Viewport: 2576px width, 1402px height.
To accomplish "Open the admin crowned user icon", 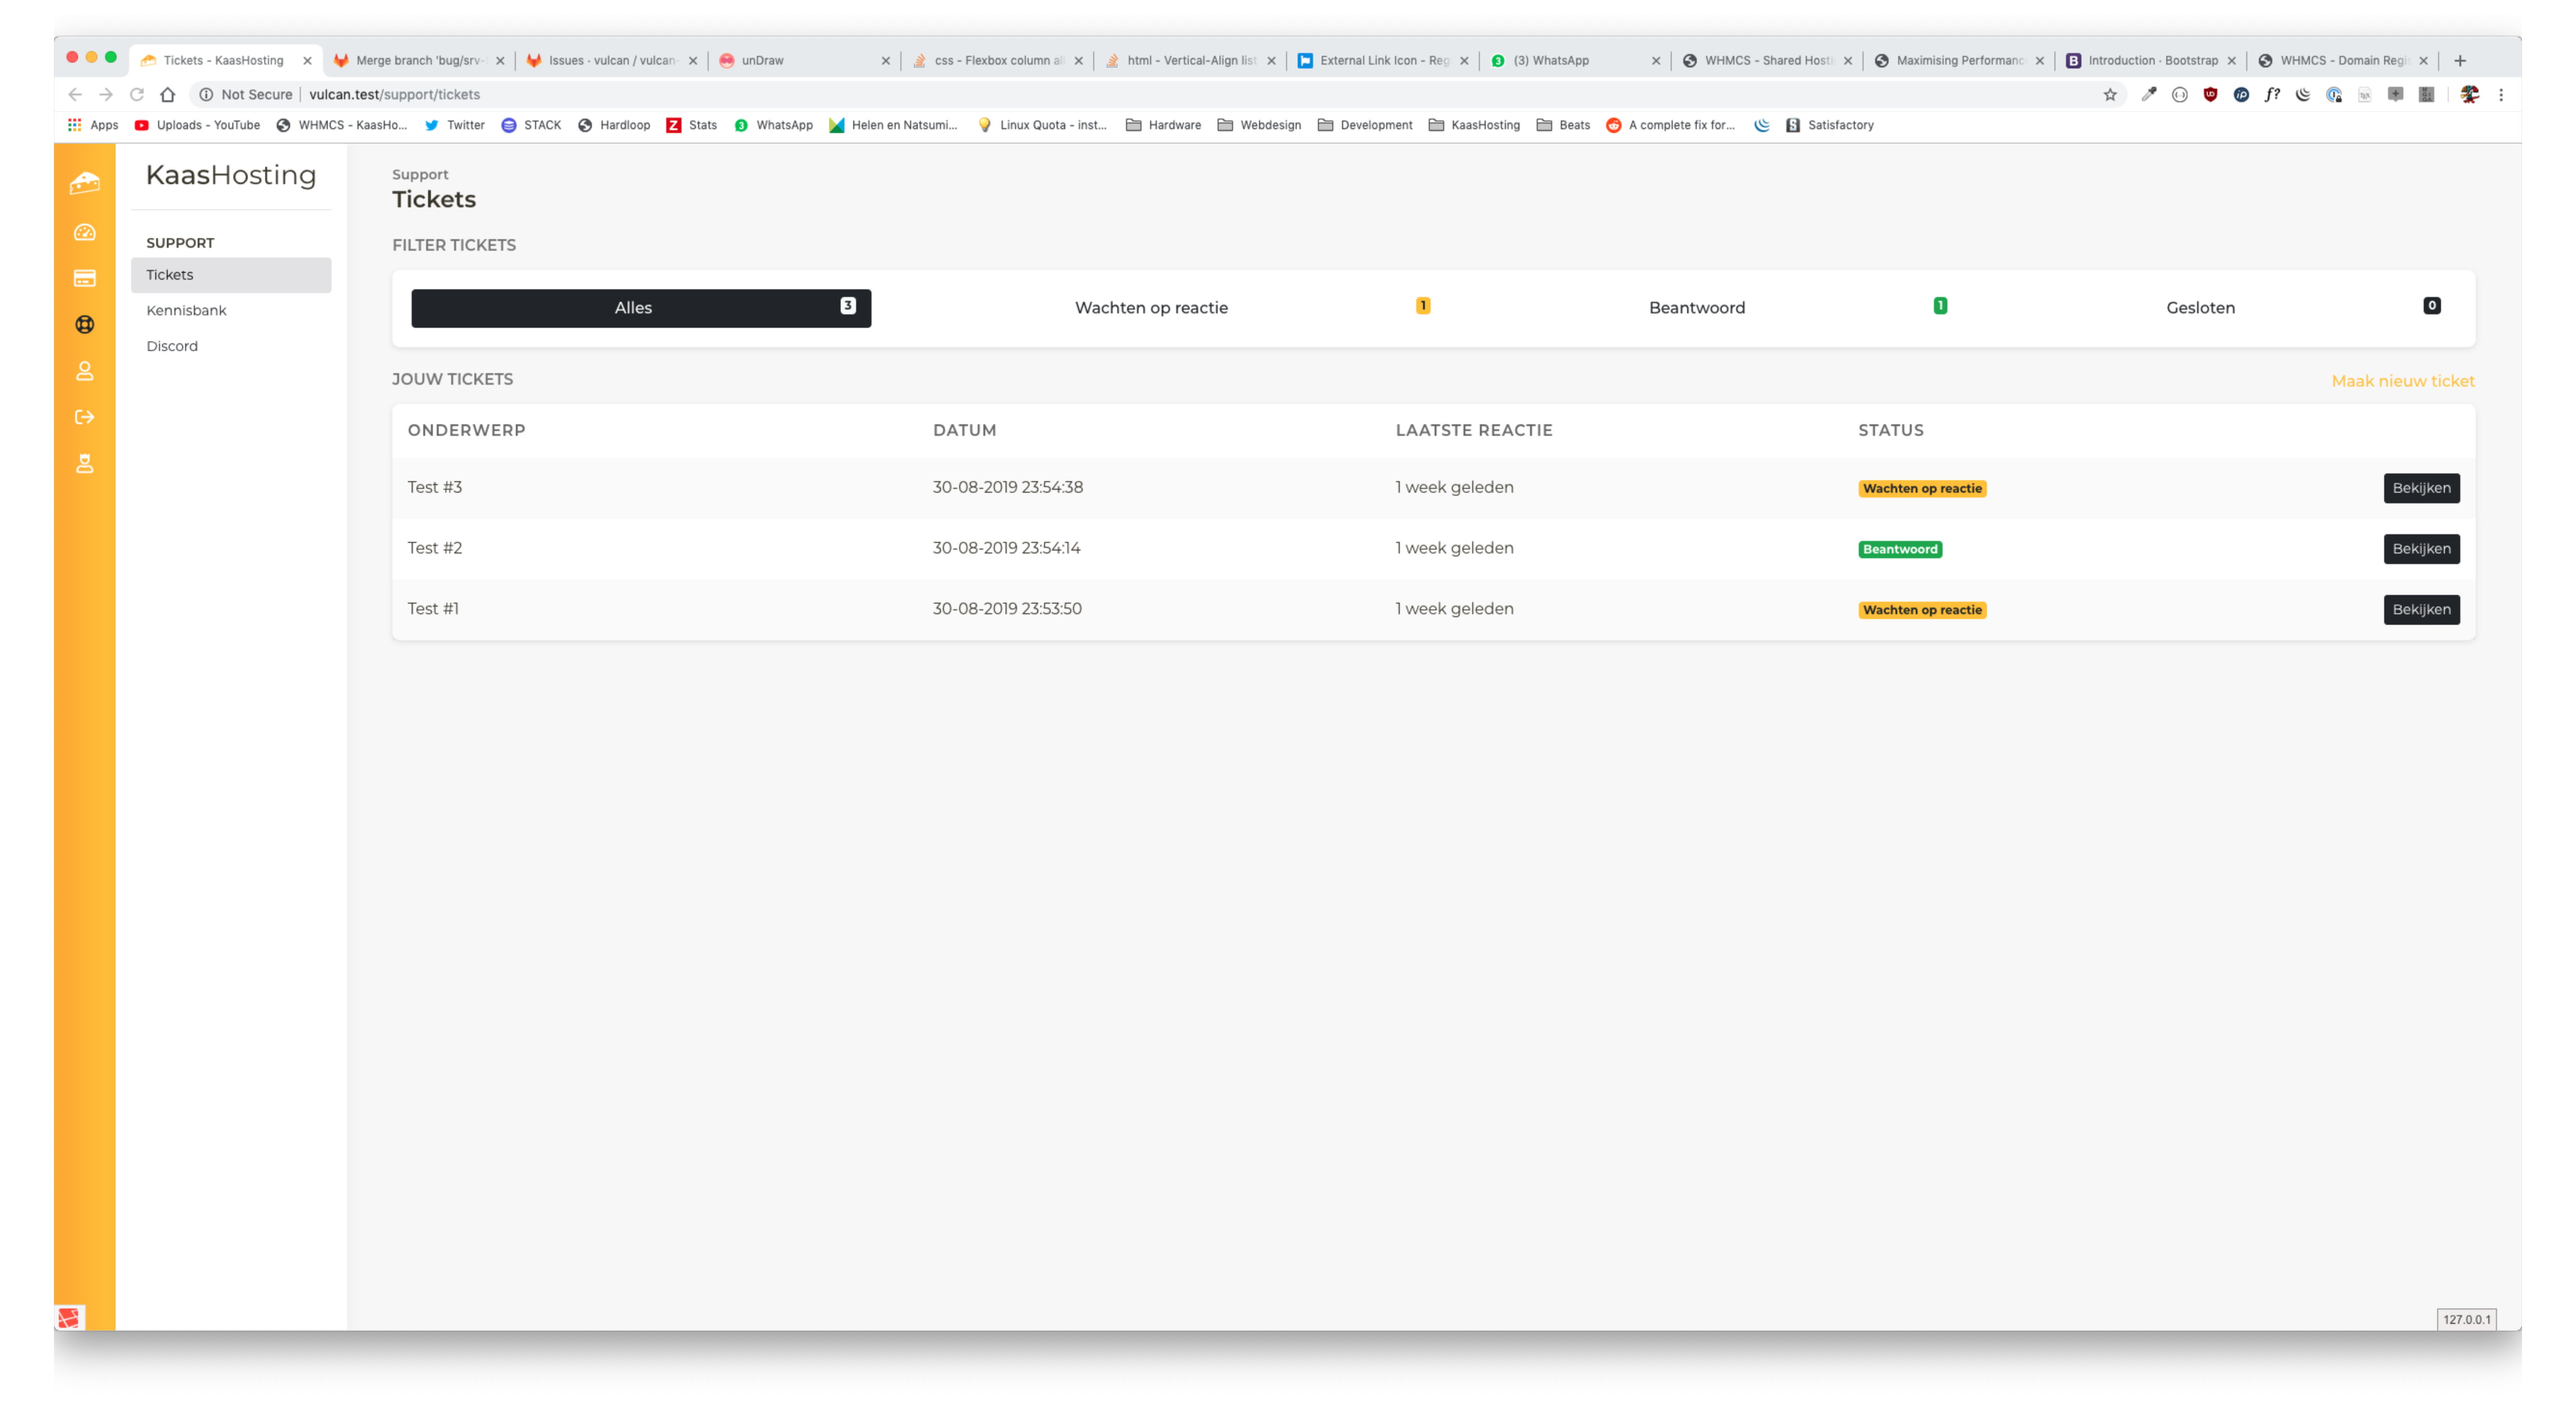I will pos(85,463).
